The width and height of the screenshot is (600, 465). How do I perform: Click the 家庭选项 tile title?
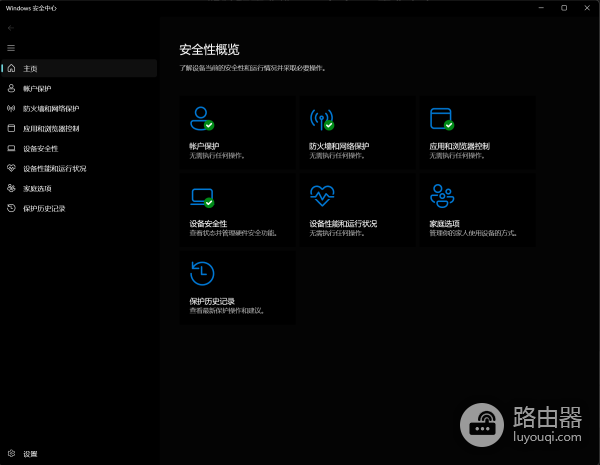(444, 224)
